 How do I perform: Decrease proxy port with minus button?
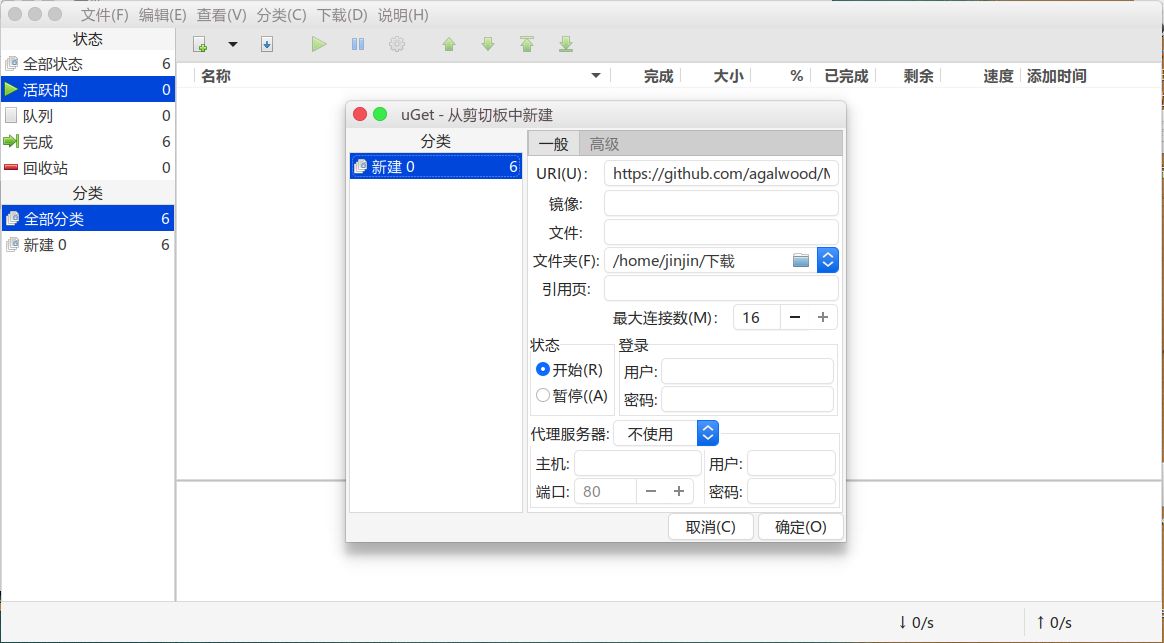tap(651, 492)
